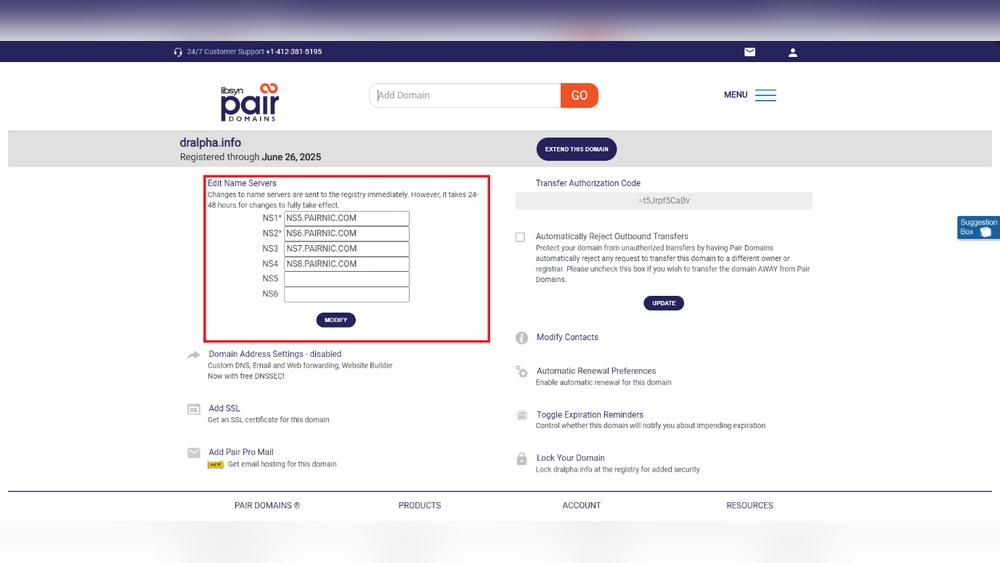Click the June 26, 2025 registration date

coord(291,157)
